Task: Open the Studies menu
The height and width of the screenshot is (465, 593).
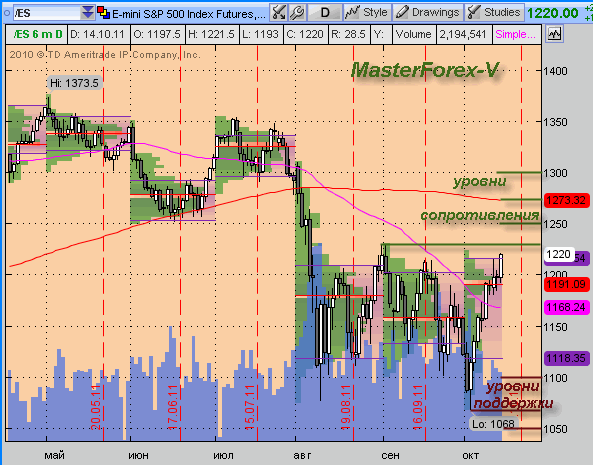Action: (494, 13)
